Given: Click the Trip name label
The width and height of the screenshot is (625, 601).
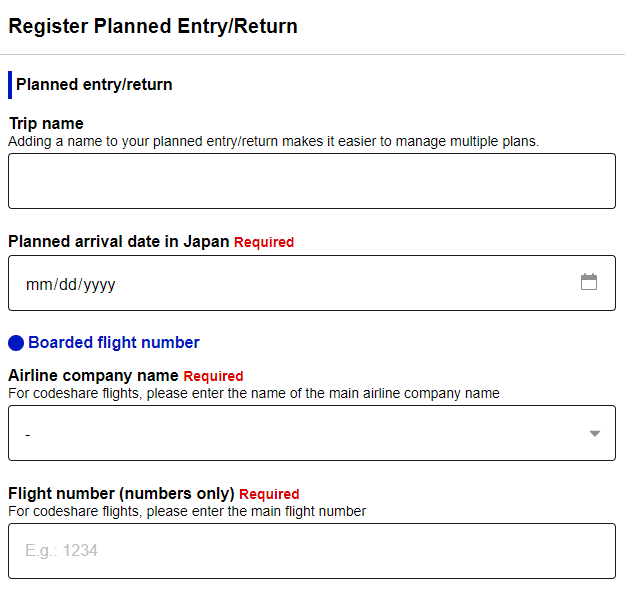Looking at the screenshot, I should tap(46, 124).
